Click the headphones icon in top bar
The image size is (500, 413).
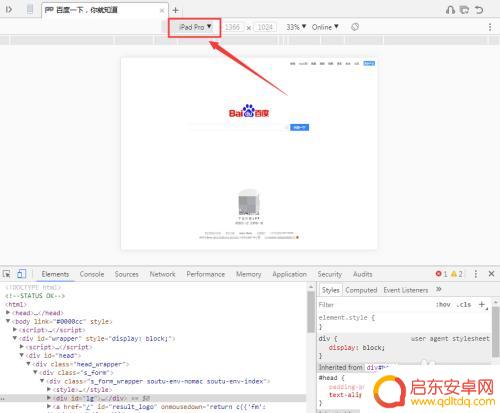pyautogui.click(x=450, y=10)
